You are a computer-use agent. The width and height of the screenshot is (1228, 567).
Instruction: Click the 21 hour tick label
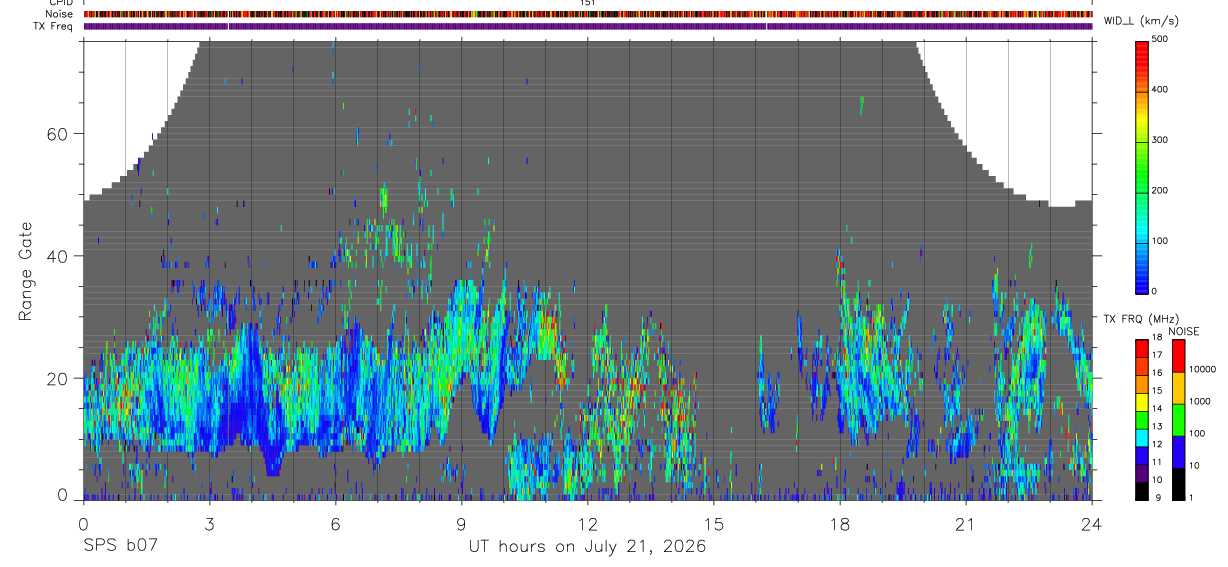coord(966,524)
